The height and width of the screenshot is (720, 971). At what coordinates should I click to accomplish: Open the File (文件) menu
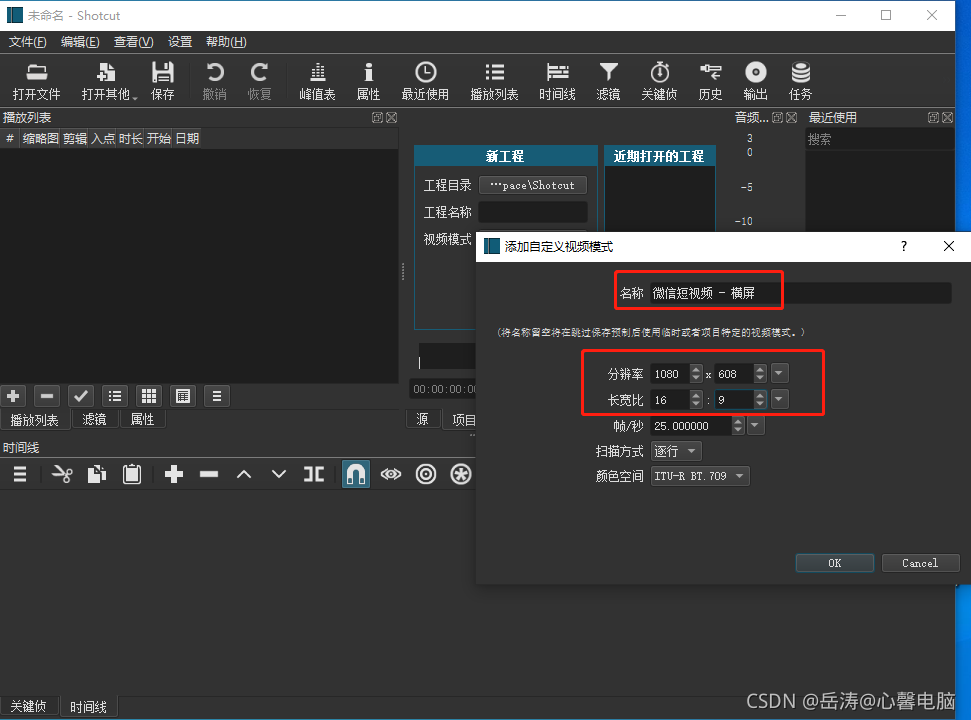point(27,42)
